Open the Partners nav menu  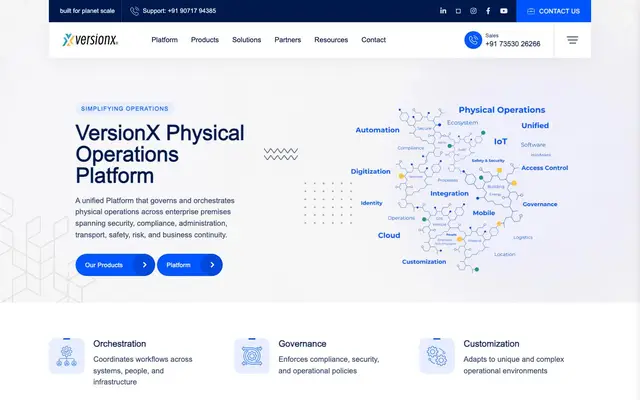288,40
